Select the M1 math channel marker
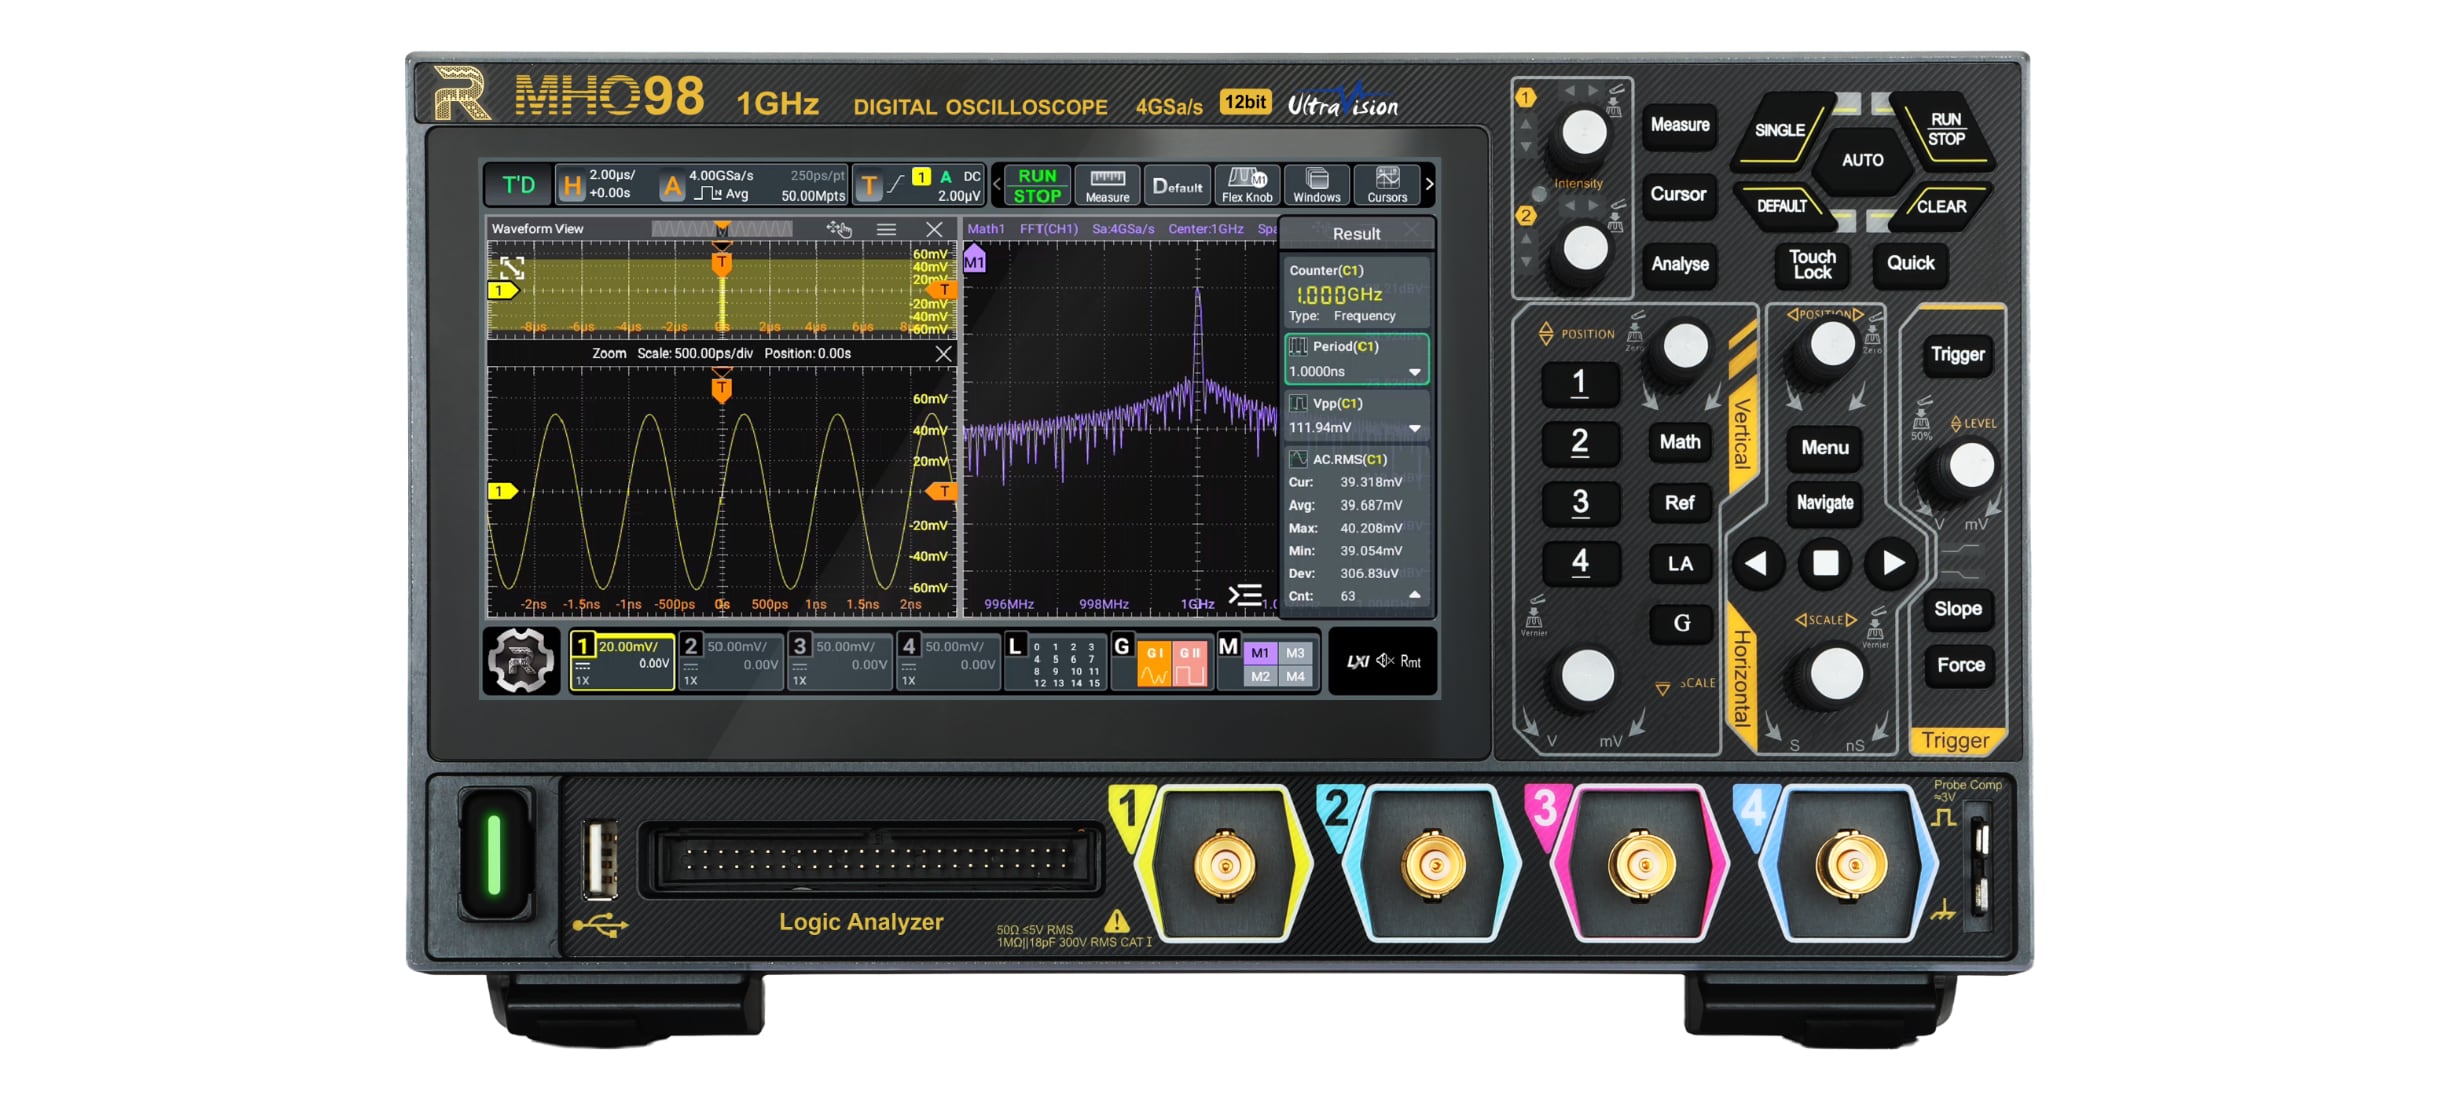Screen dimensions: 2440x1100 [974, 262]
